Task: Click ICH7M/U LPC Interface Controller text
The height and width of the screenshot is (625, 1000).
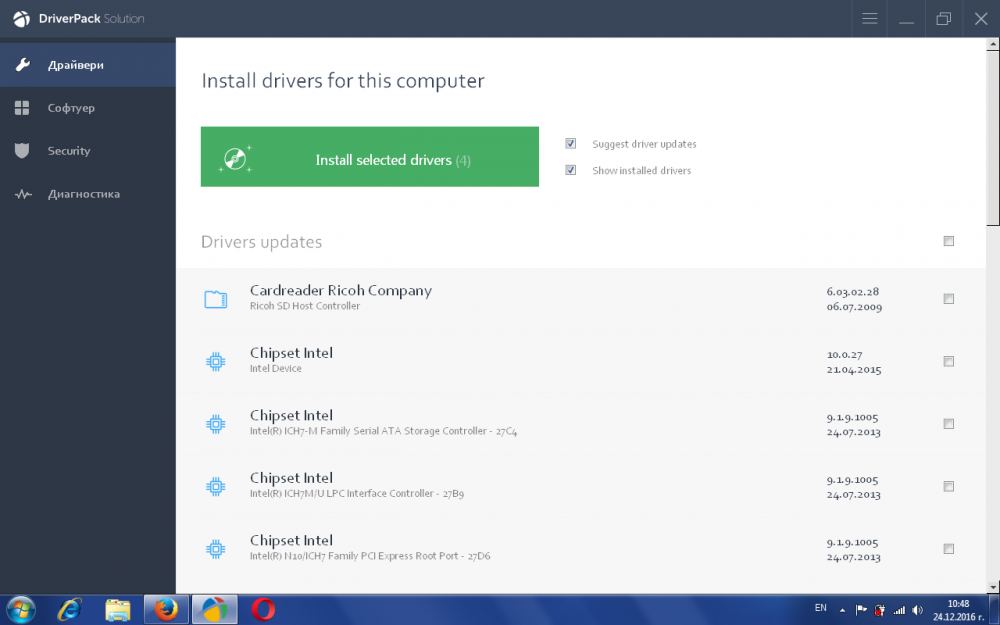Action: pos(357,494)
